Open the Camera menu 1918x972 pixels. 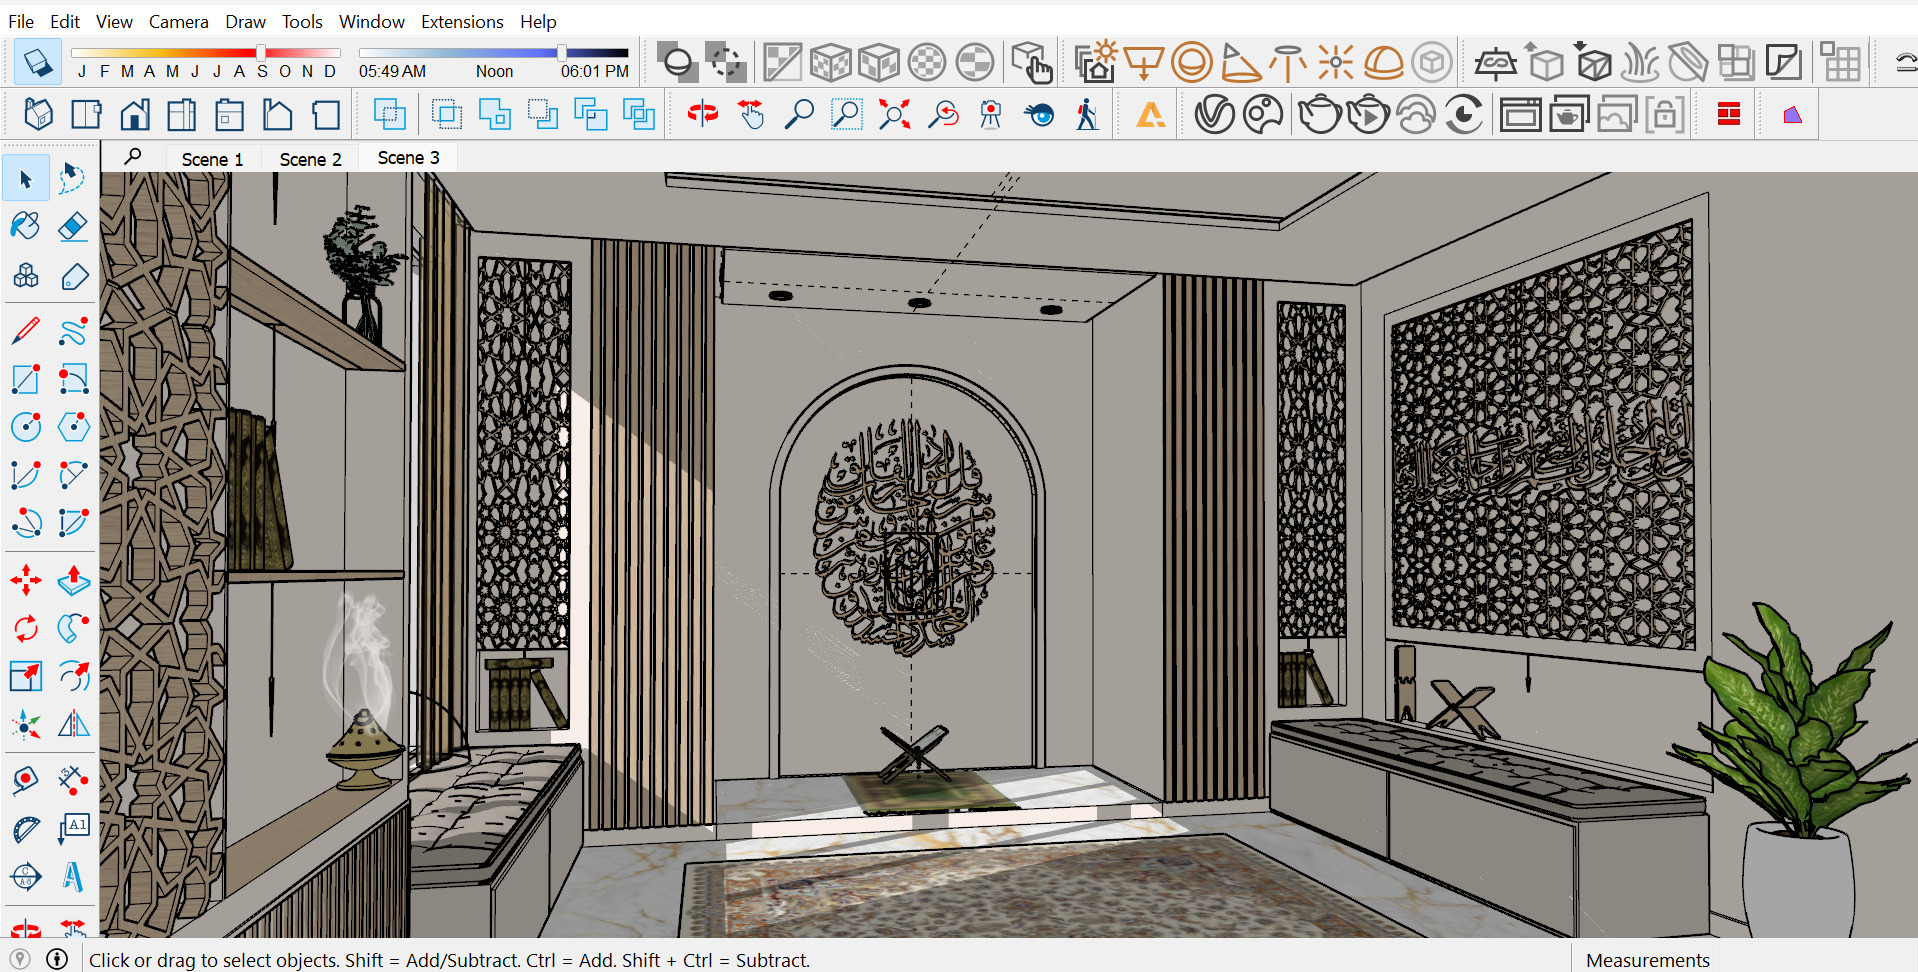pyautogui.click(x=178, y=21)
